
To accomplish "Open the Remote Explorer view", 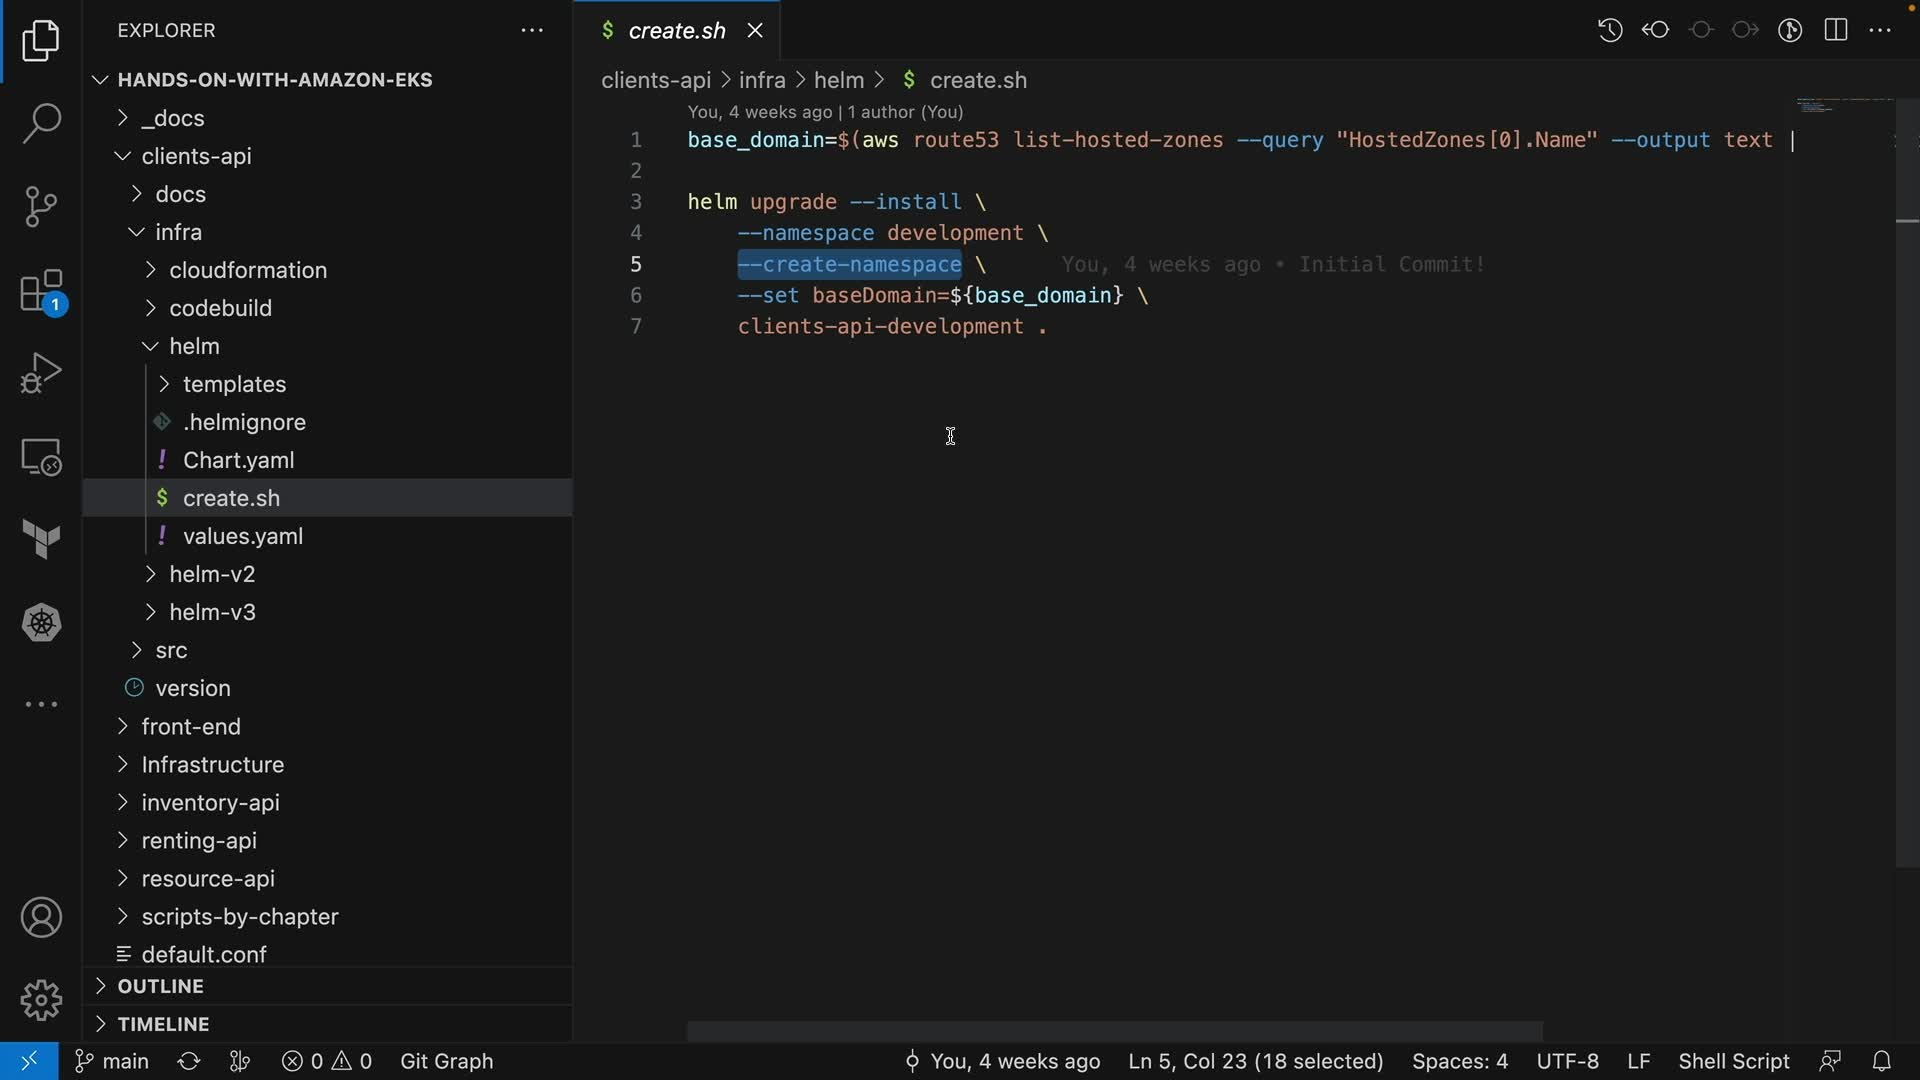I will (41, 458).
